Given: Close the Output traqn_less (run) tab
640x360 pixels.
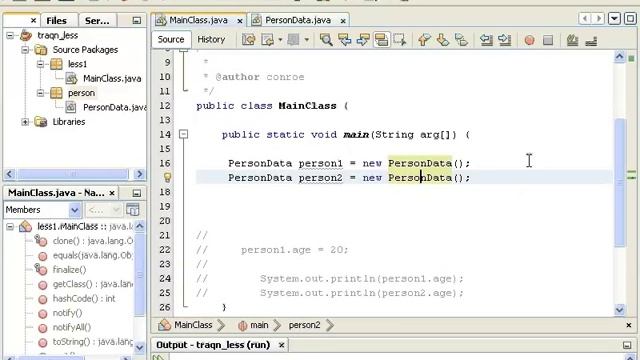Looking at the screenshot, I should tap(281, 345).
